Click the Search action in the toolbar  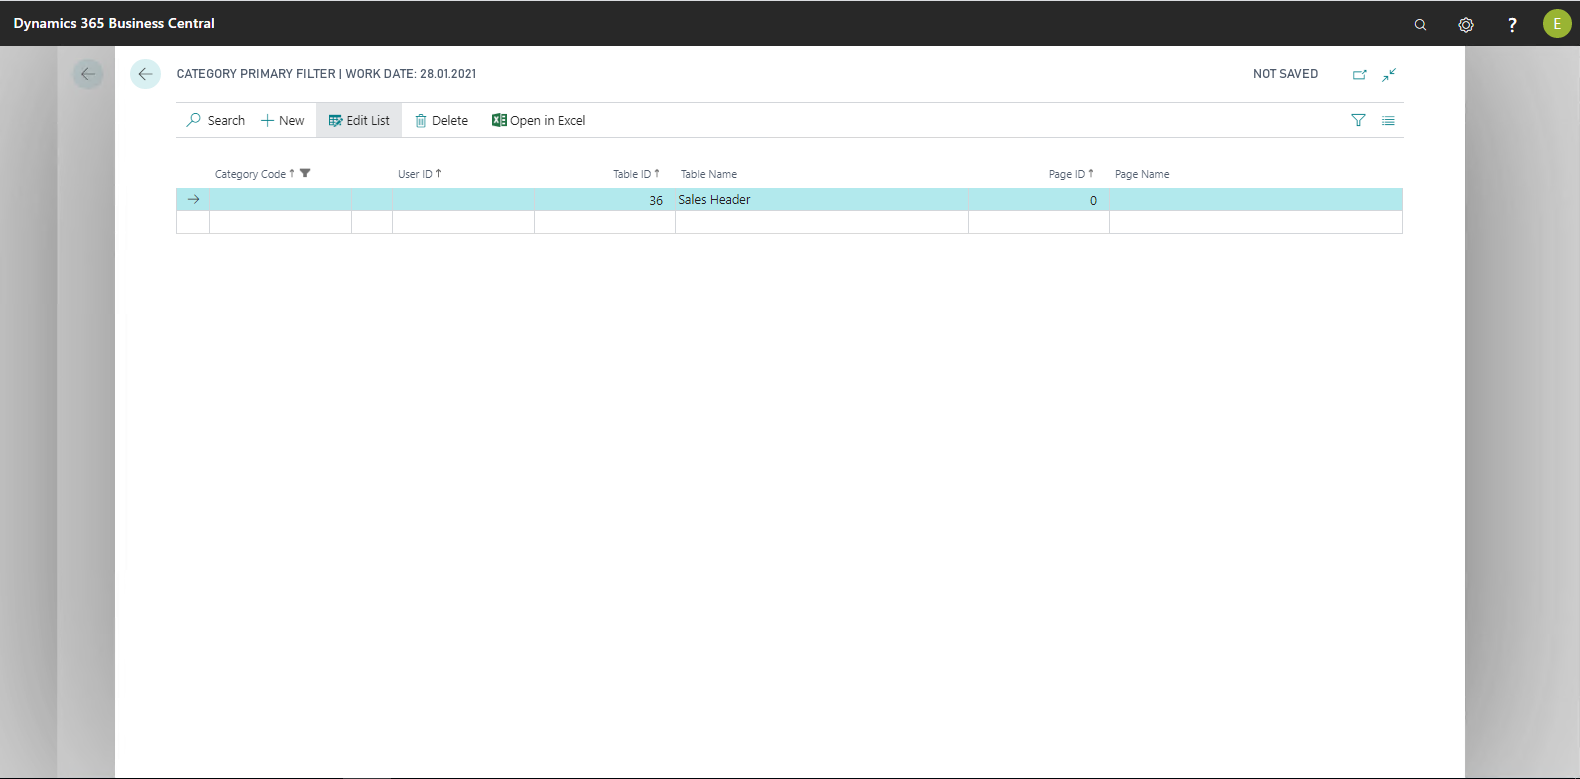[215, 120]
